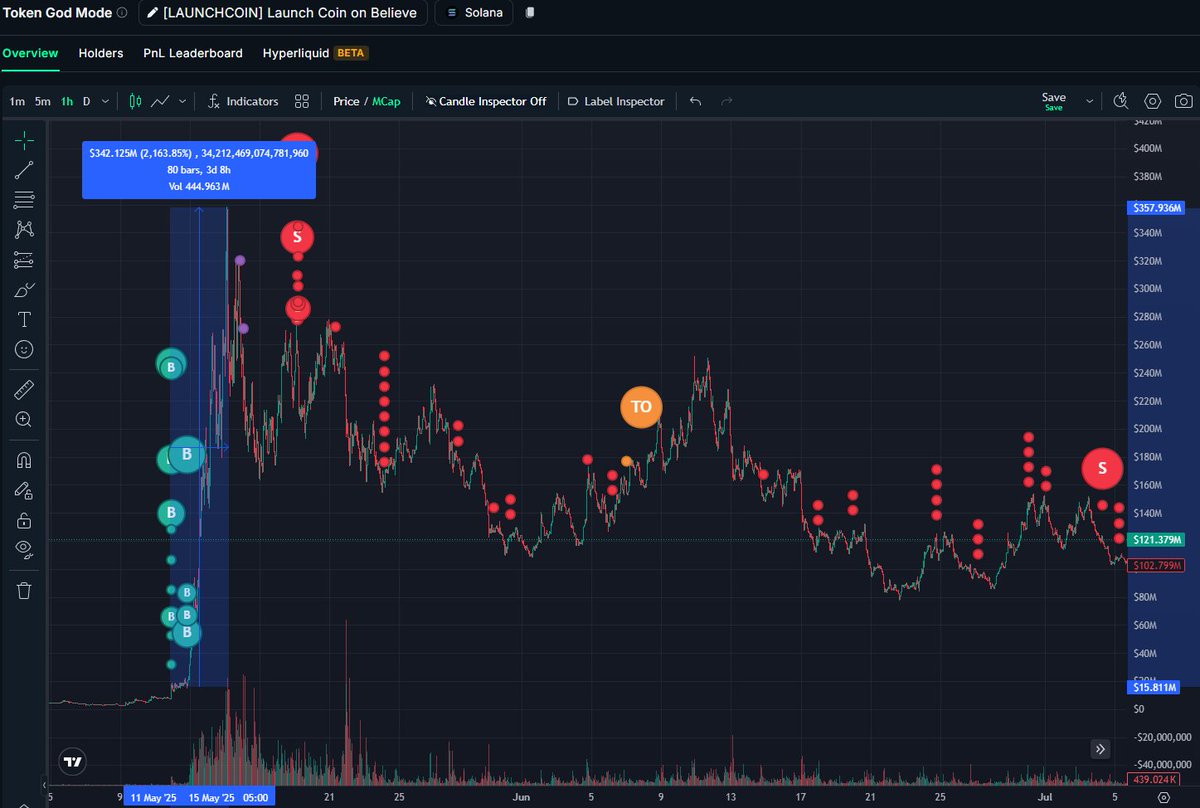The width and height of the screenshot is (1200, 808).
Task: Select the 1m timeframe
Action: (x=17, y=101)
